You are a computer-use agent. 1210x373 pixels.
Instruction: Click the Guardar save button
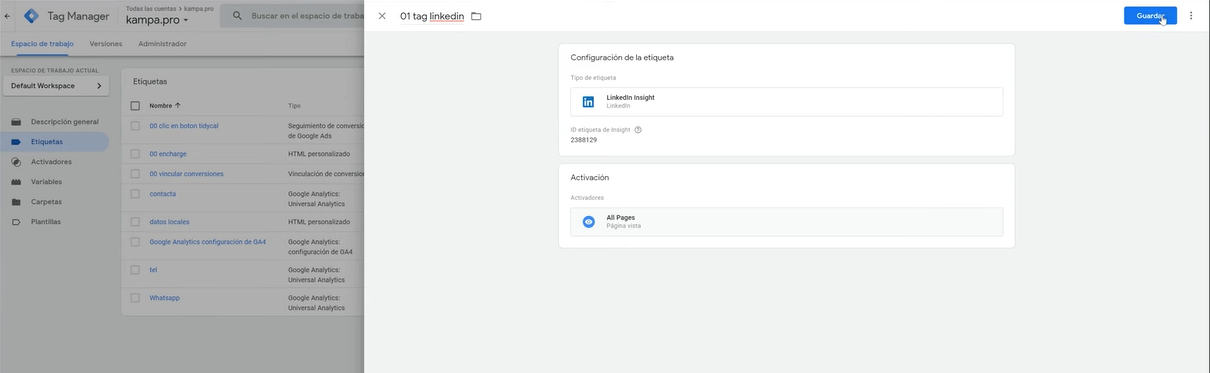pos(1150,16)
